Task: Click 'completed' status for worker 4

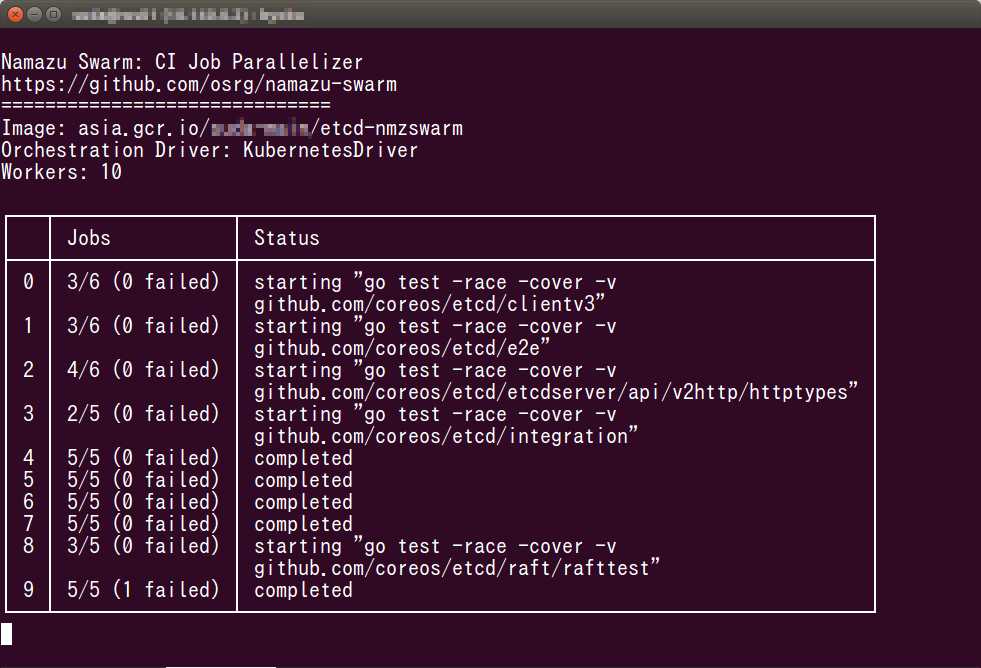Action: pos(303,458)
